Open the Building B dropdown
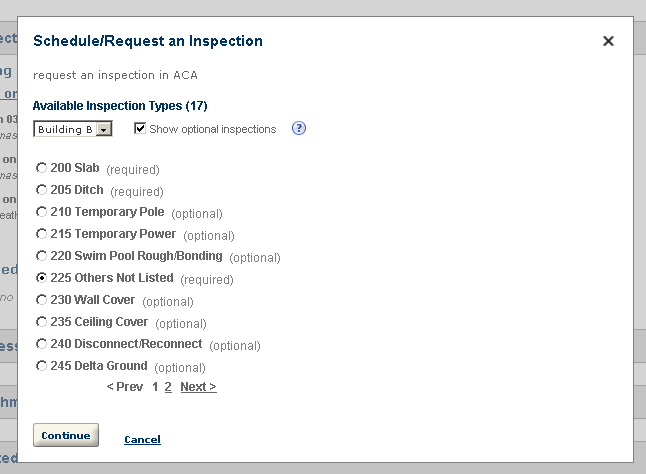The height and width of the screenshot is (474, 646). (104, 130)
